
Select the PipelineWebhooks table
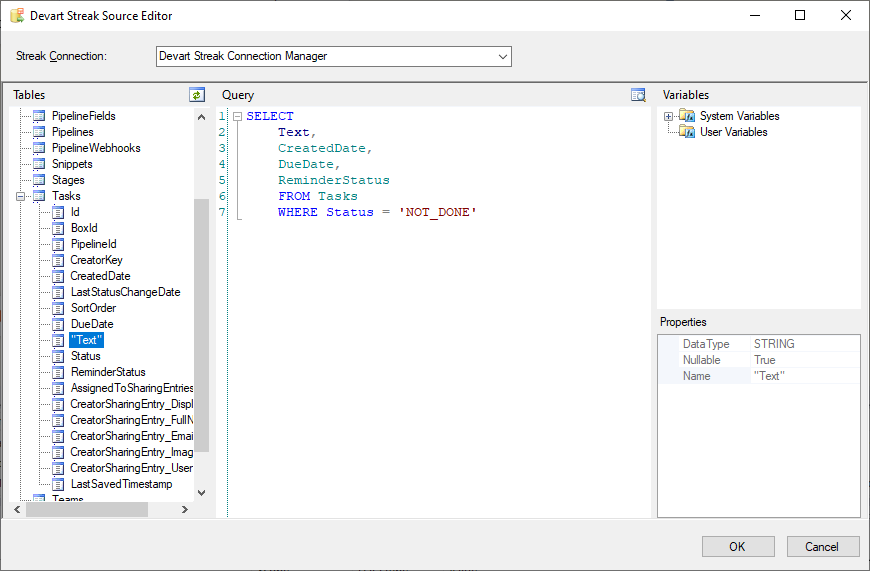[96, 148]
